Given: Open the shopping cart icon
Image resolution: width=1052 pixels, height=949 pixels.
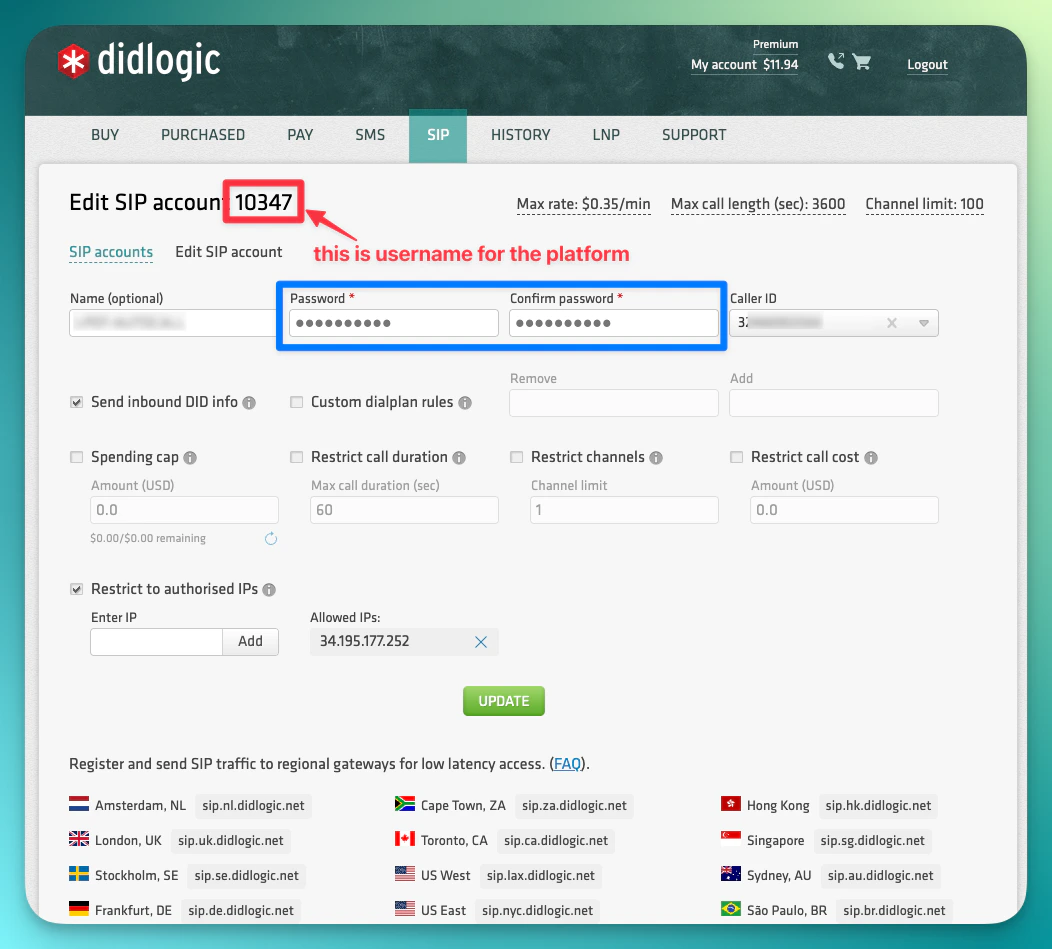Looking at the screenshot, I should 862,61.
